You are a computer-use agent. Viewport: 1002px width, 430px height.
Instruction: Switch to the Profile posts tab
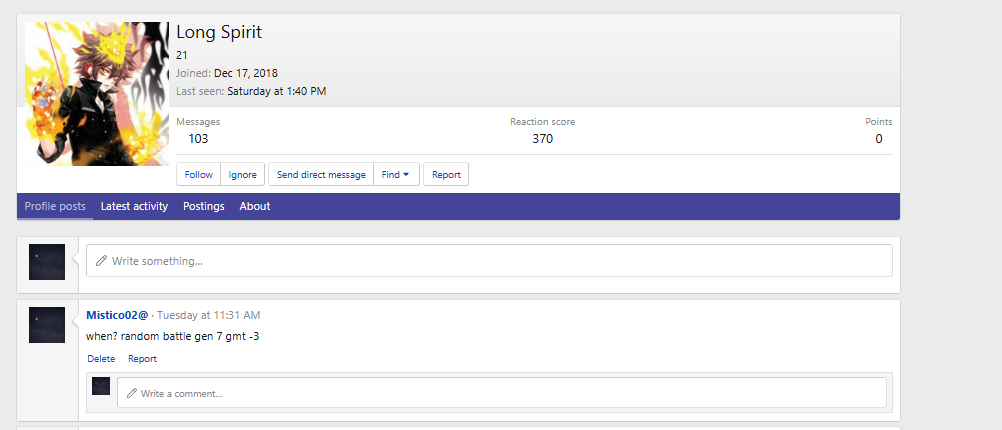(55, 206)
